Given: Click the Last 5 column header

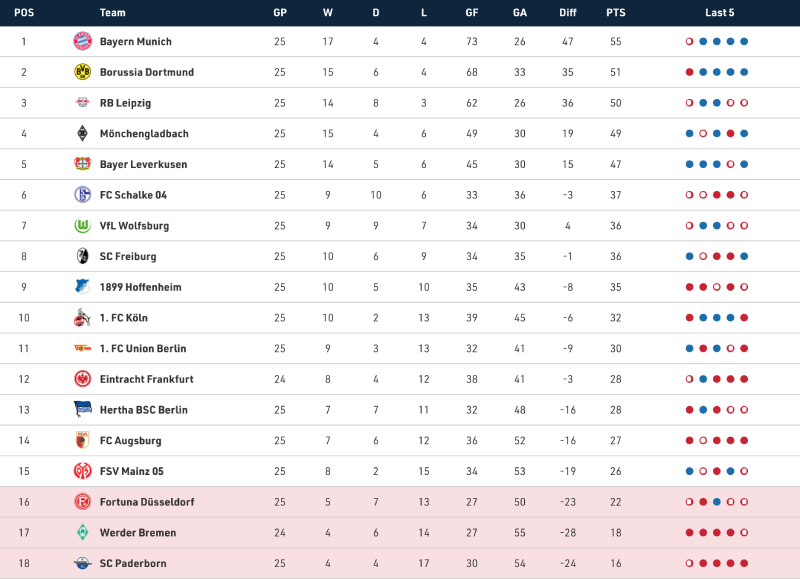Looking at the screenshot, I should (x=719, y=13).
